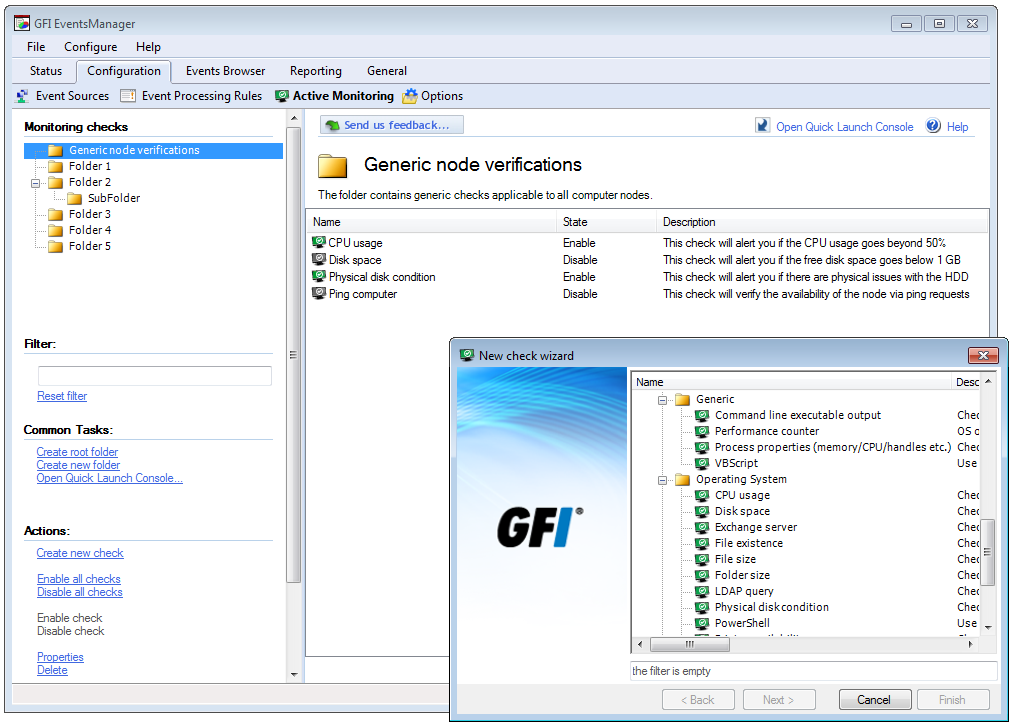Click the wizard list horizontal scrollbar thumb
The image size is (1014, 726).
(x=689, y=645)
